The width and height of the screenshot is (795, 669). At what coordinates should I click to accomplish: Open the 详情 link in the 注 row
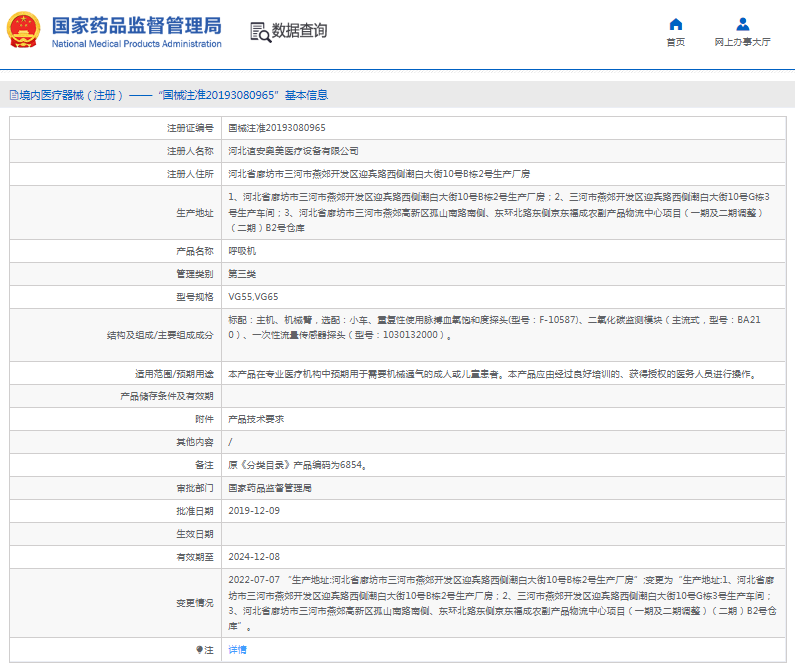tap(237, 649)
